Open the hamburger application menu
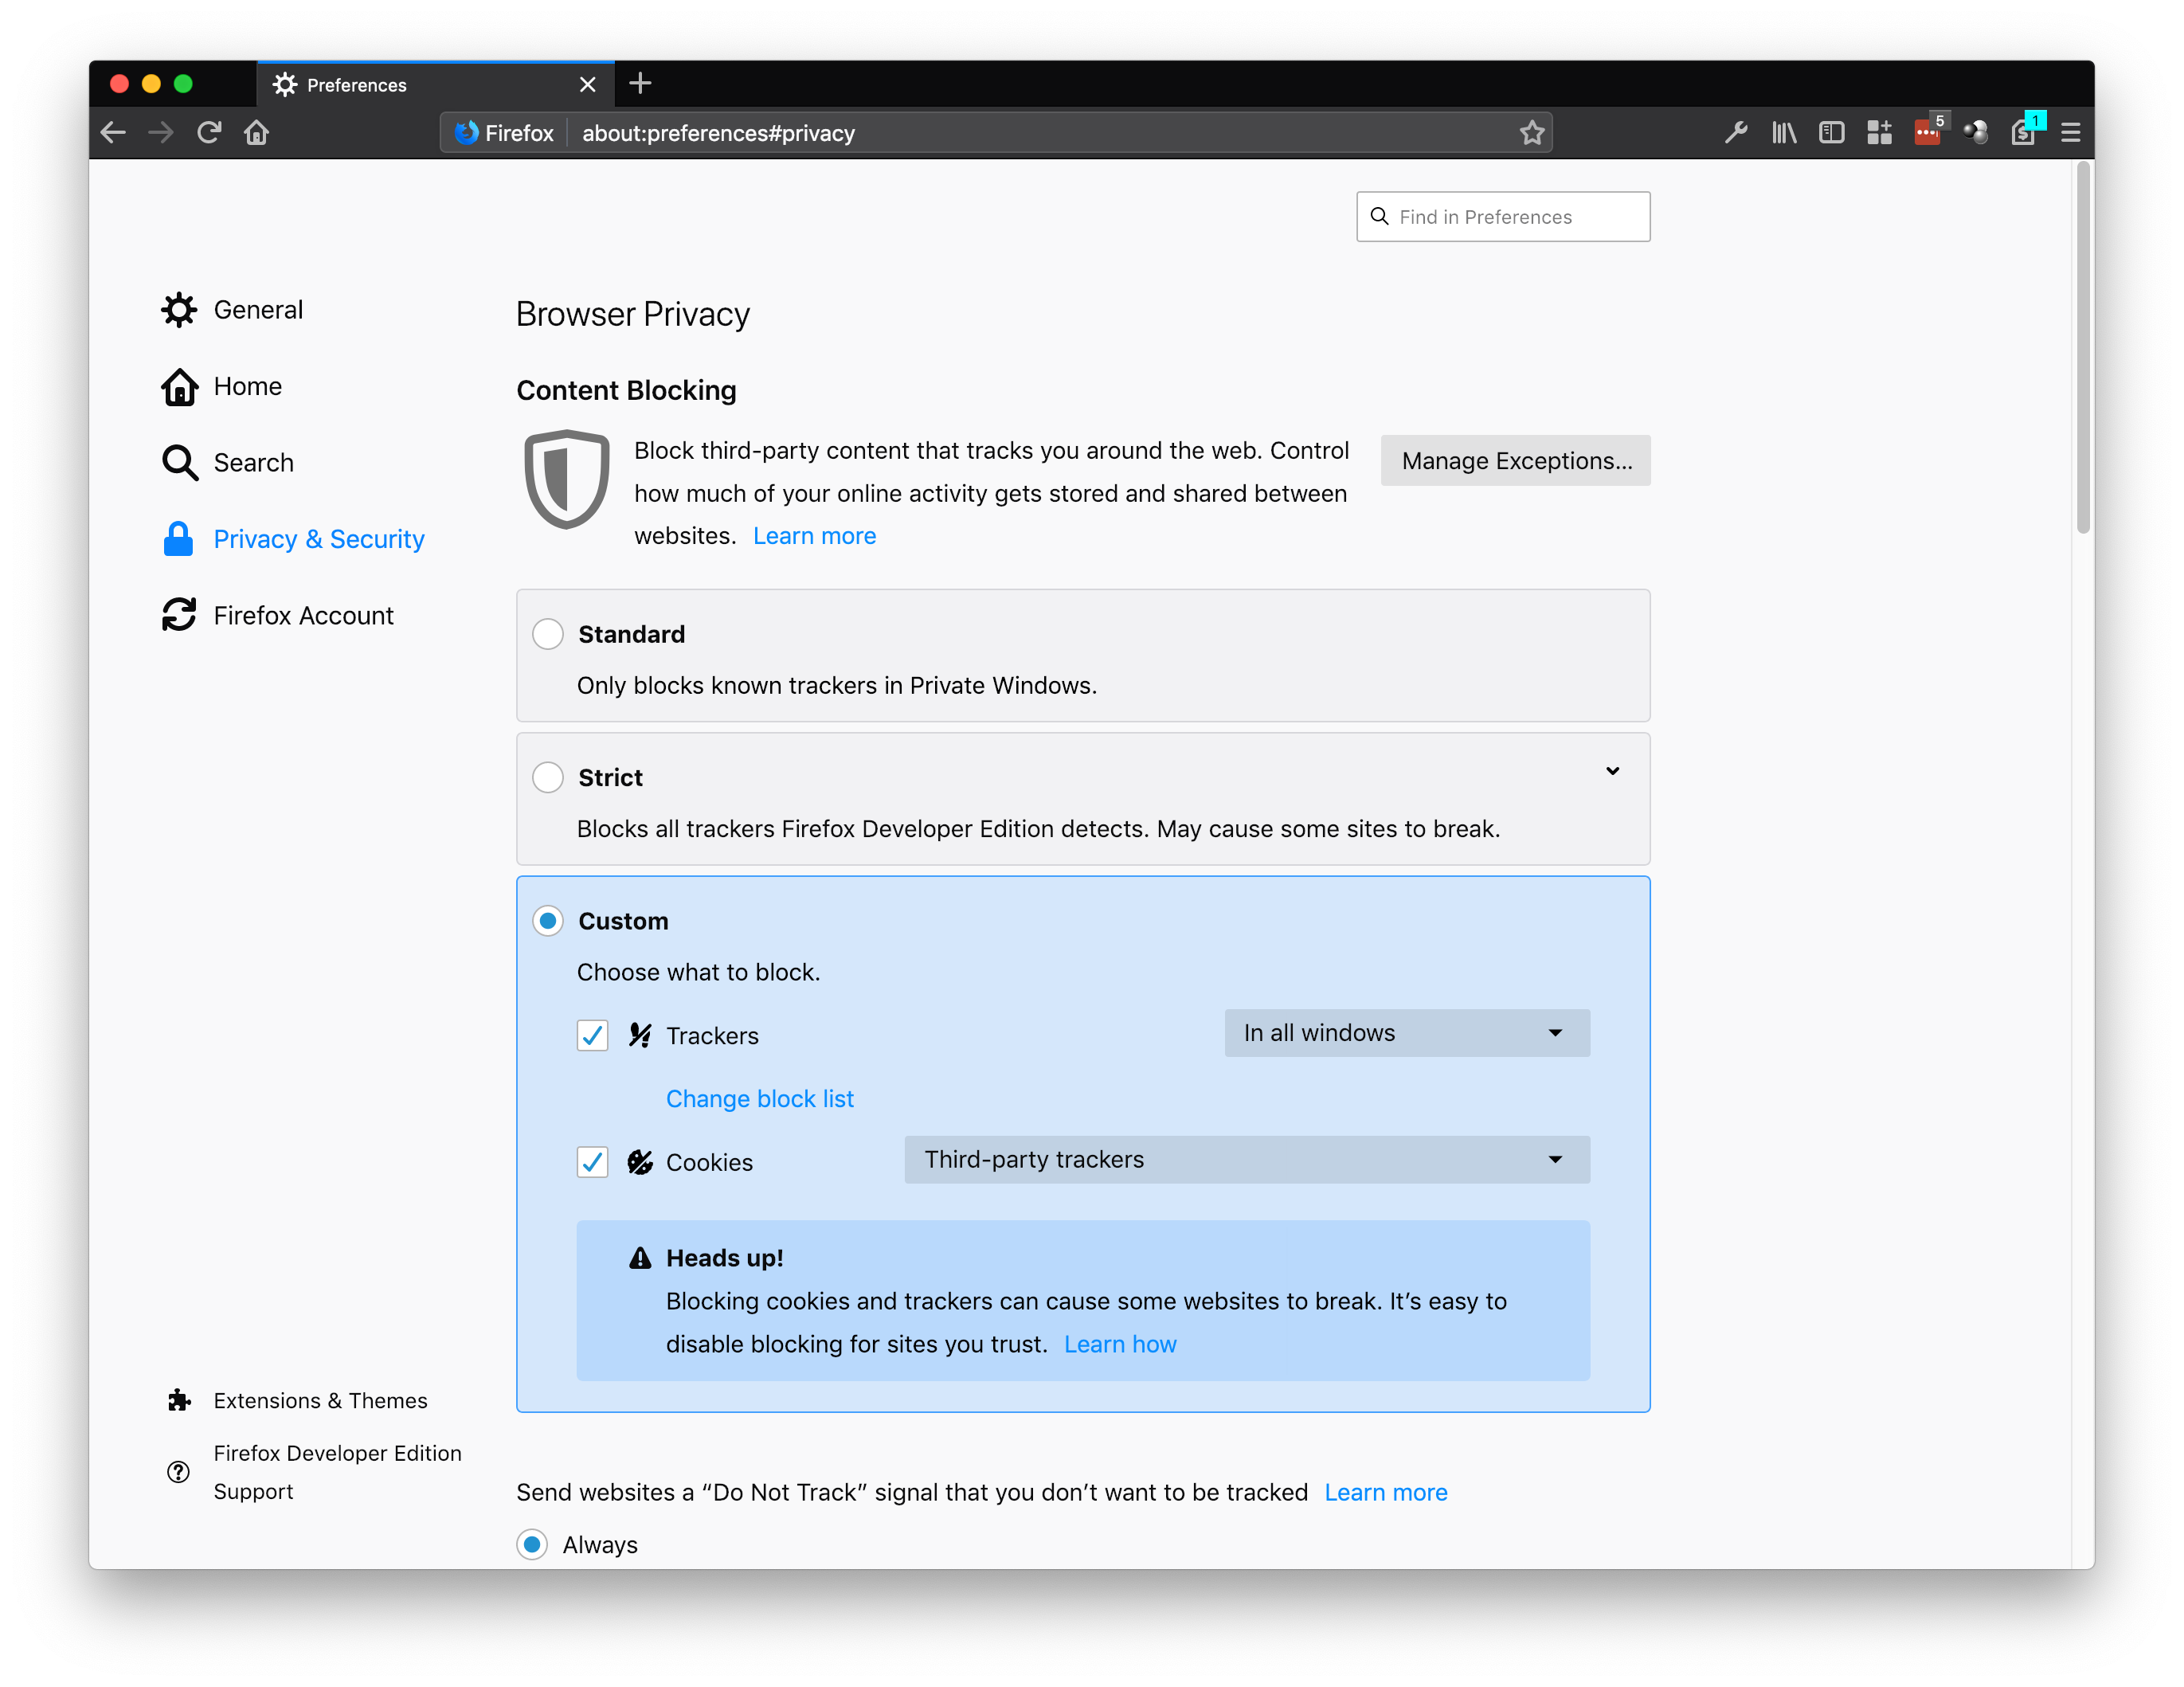This screenshot has width=2184, height=1687. 2070,132
